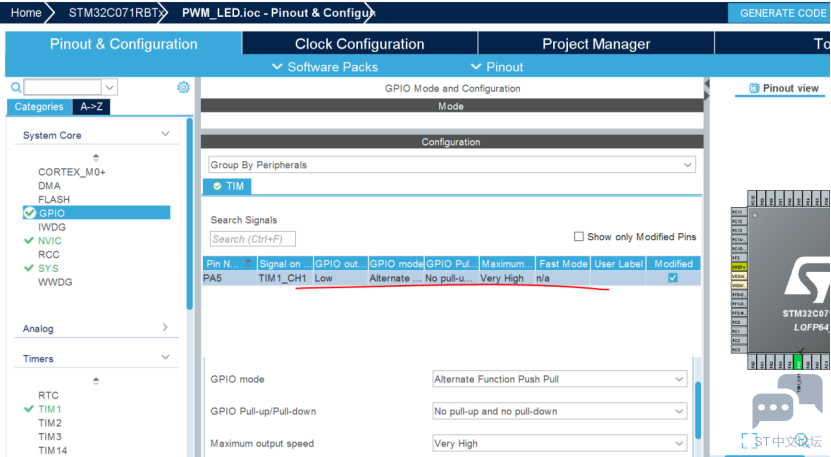The image size is (831, 457).
Task: Toggle the Modified checkbox for PA5
Action: [673, 278]
